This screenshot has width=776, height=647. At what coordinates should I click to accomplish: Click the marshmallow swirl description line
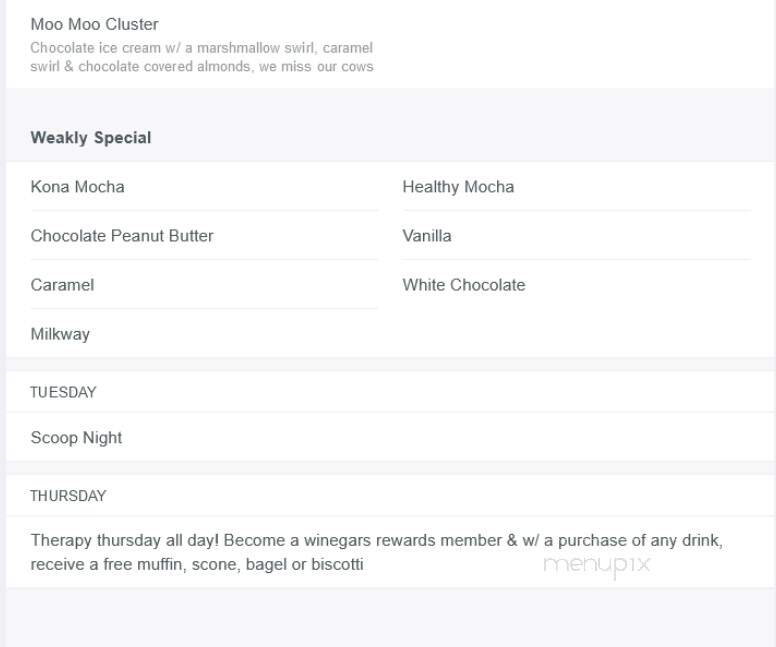[x=201, y=48]
